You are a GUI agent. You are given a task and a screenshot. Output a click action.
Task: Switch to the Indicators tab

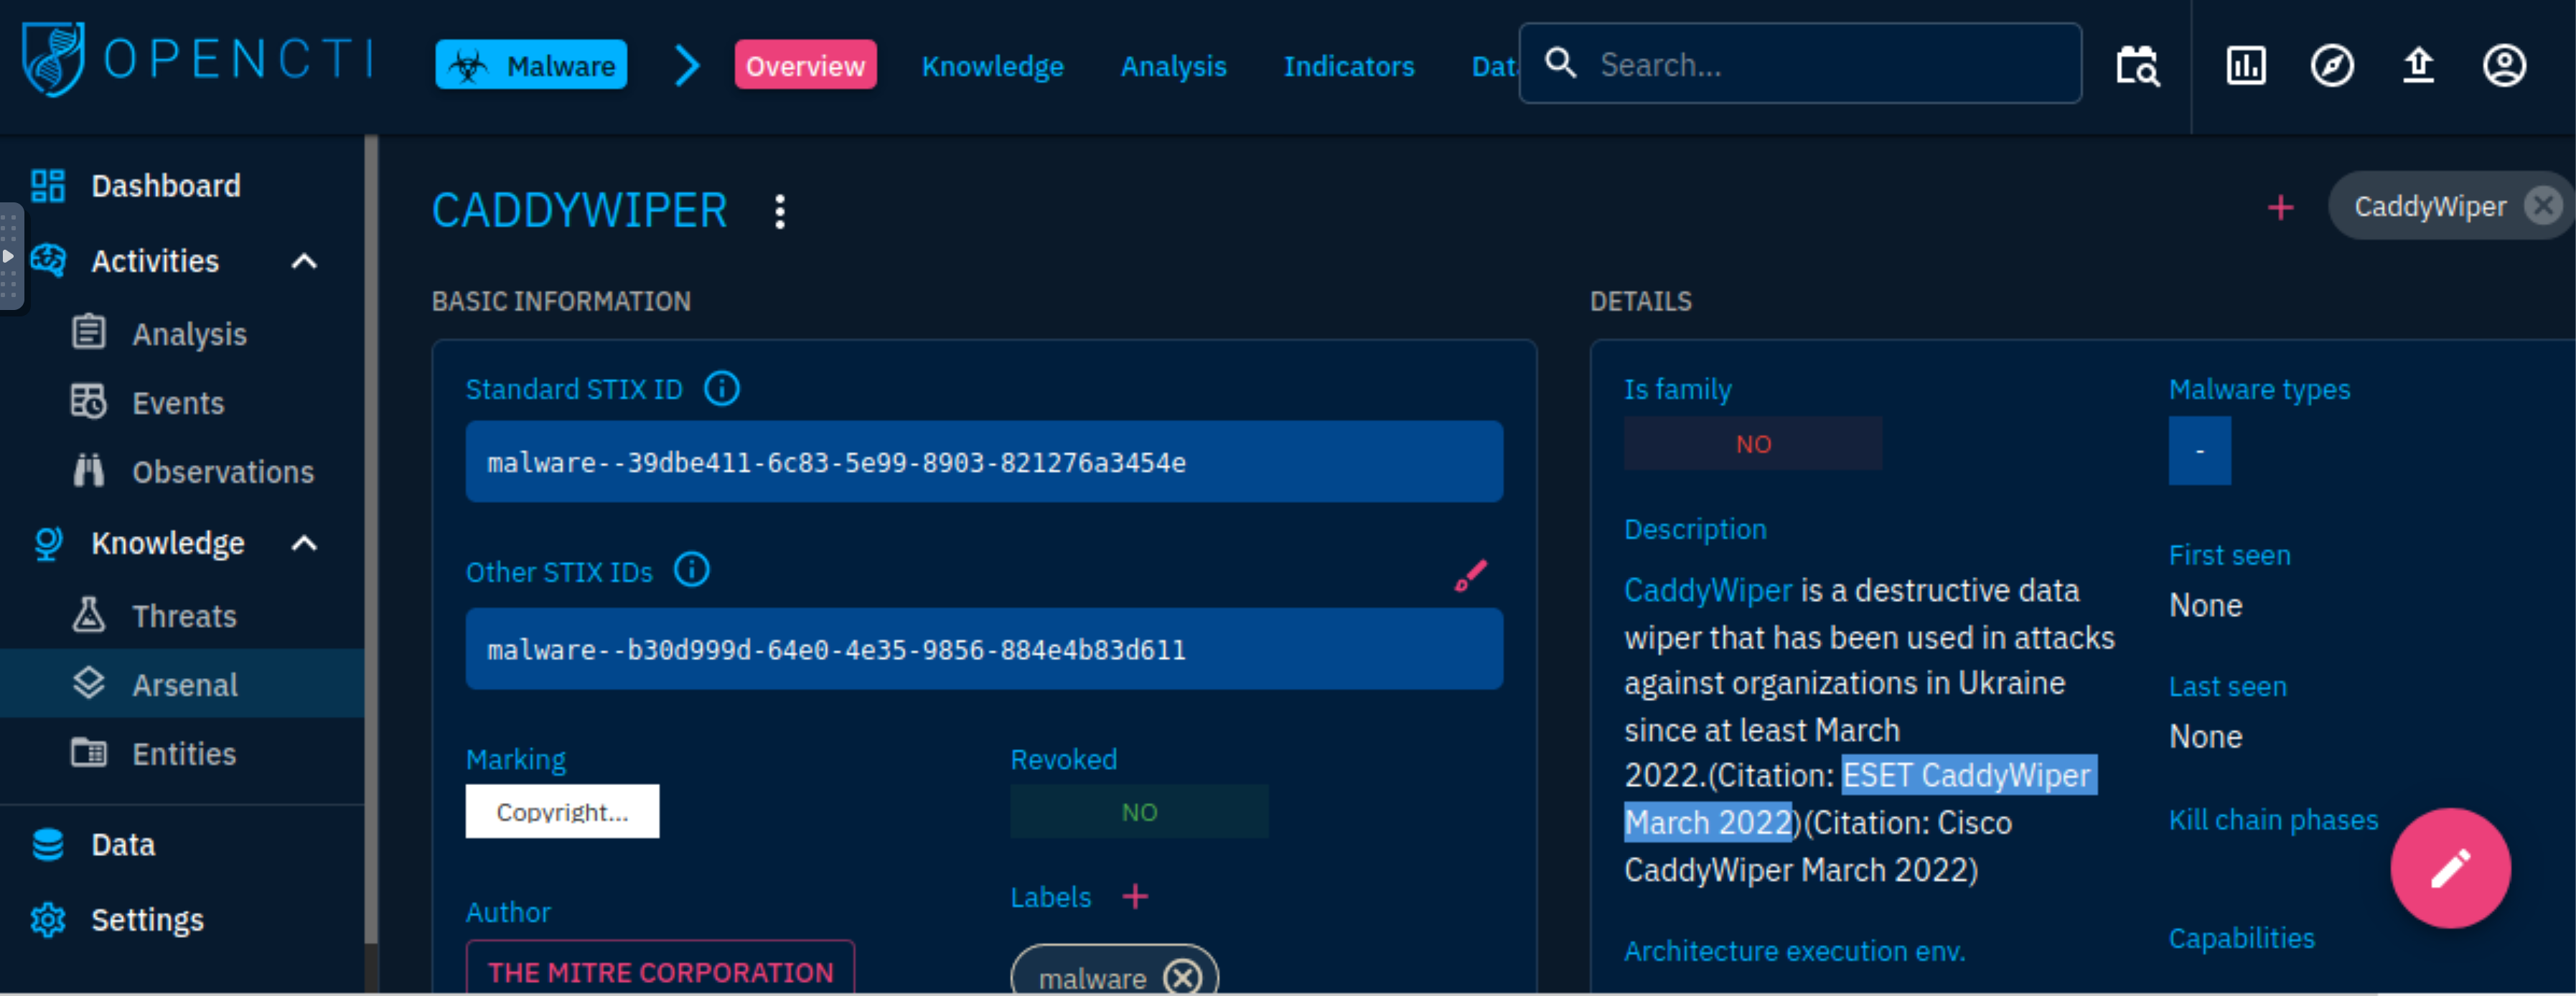[1347, 66]
